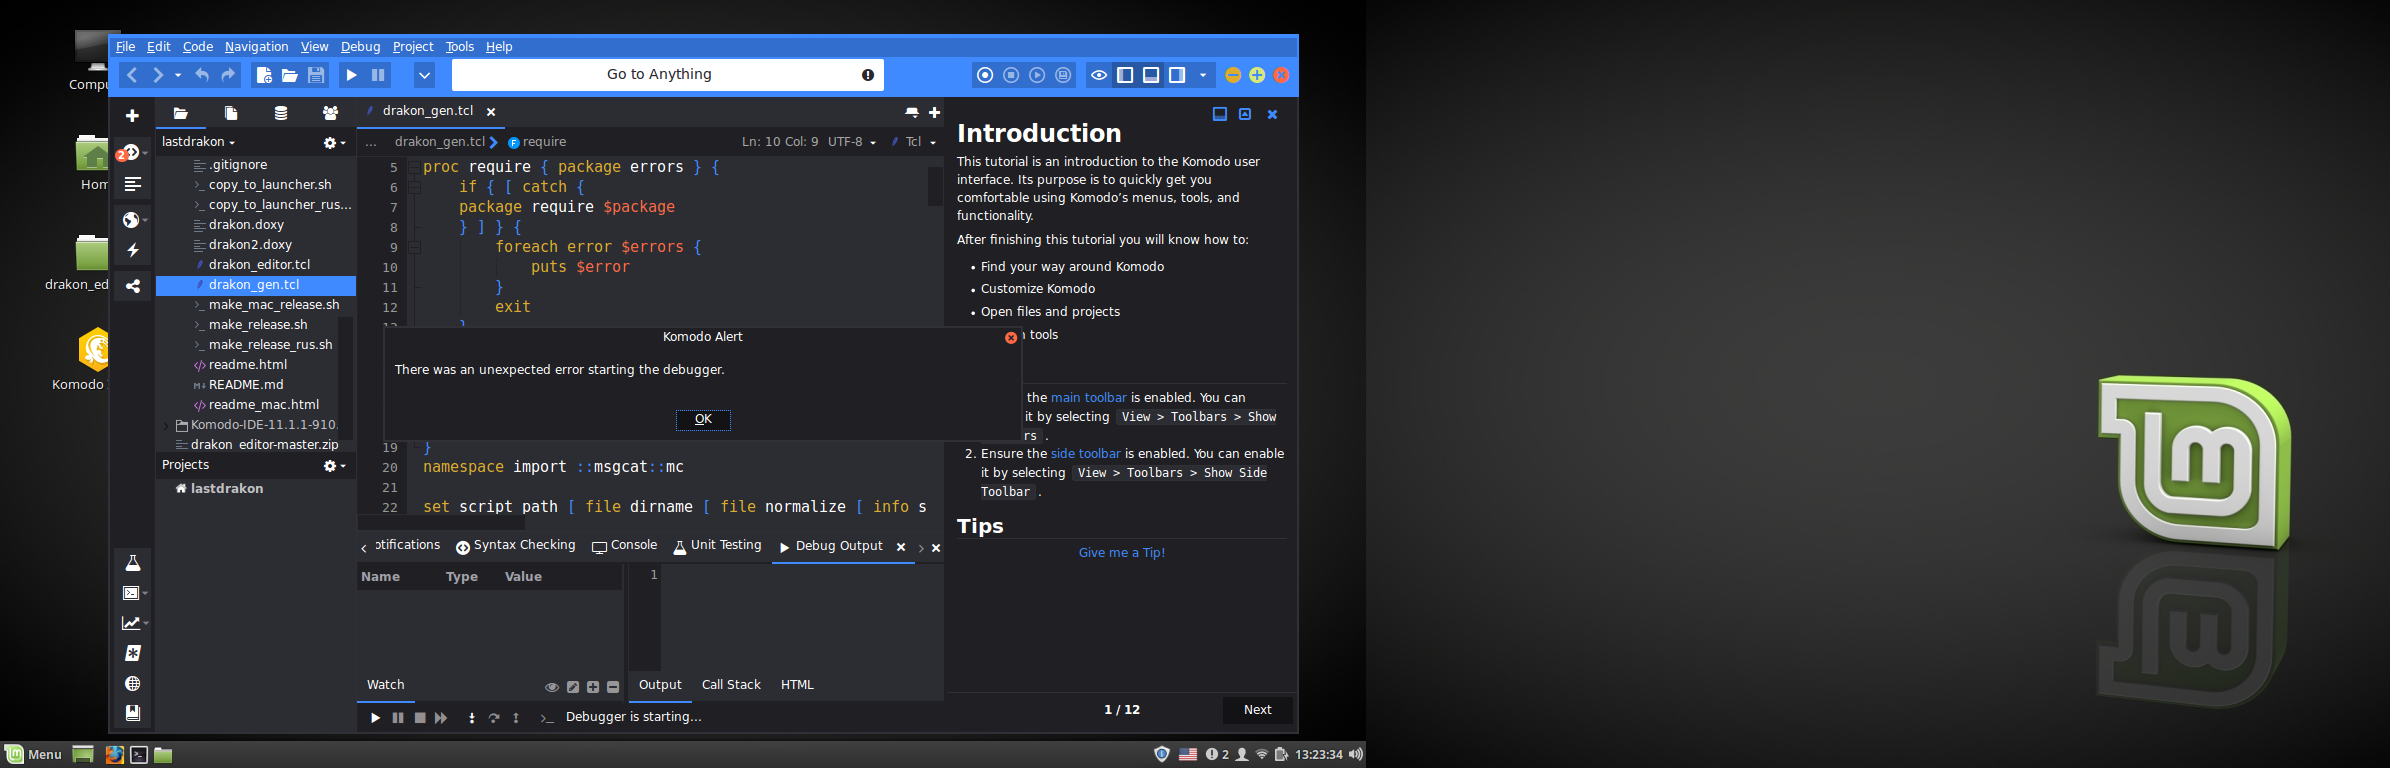The image size is (2390, 768).
Task: Open the Places folder tab in left pane
Action: (180, 113)
